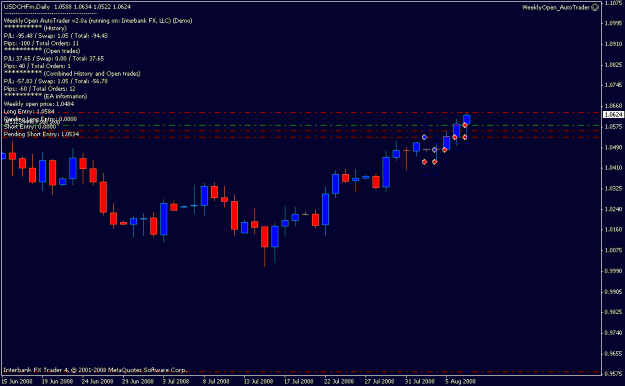Image resolution: width=625 pixels, height=386 pixels.
Task: Select the blue diamond marker on the lowest red entry line
Action: (425, 137)
